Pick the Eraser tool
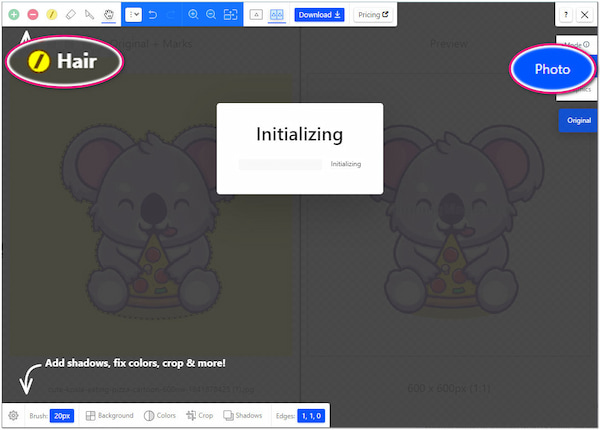Viewport: 600px width, 430px height. 70,15
